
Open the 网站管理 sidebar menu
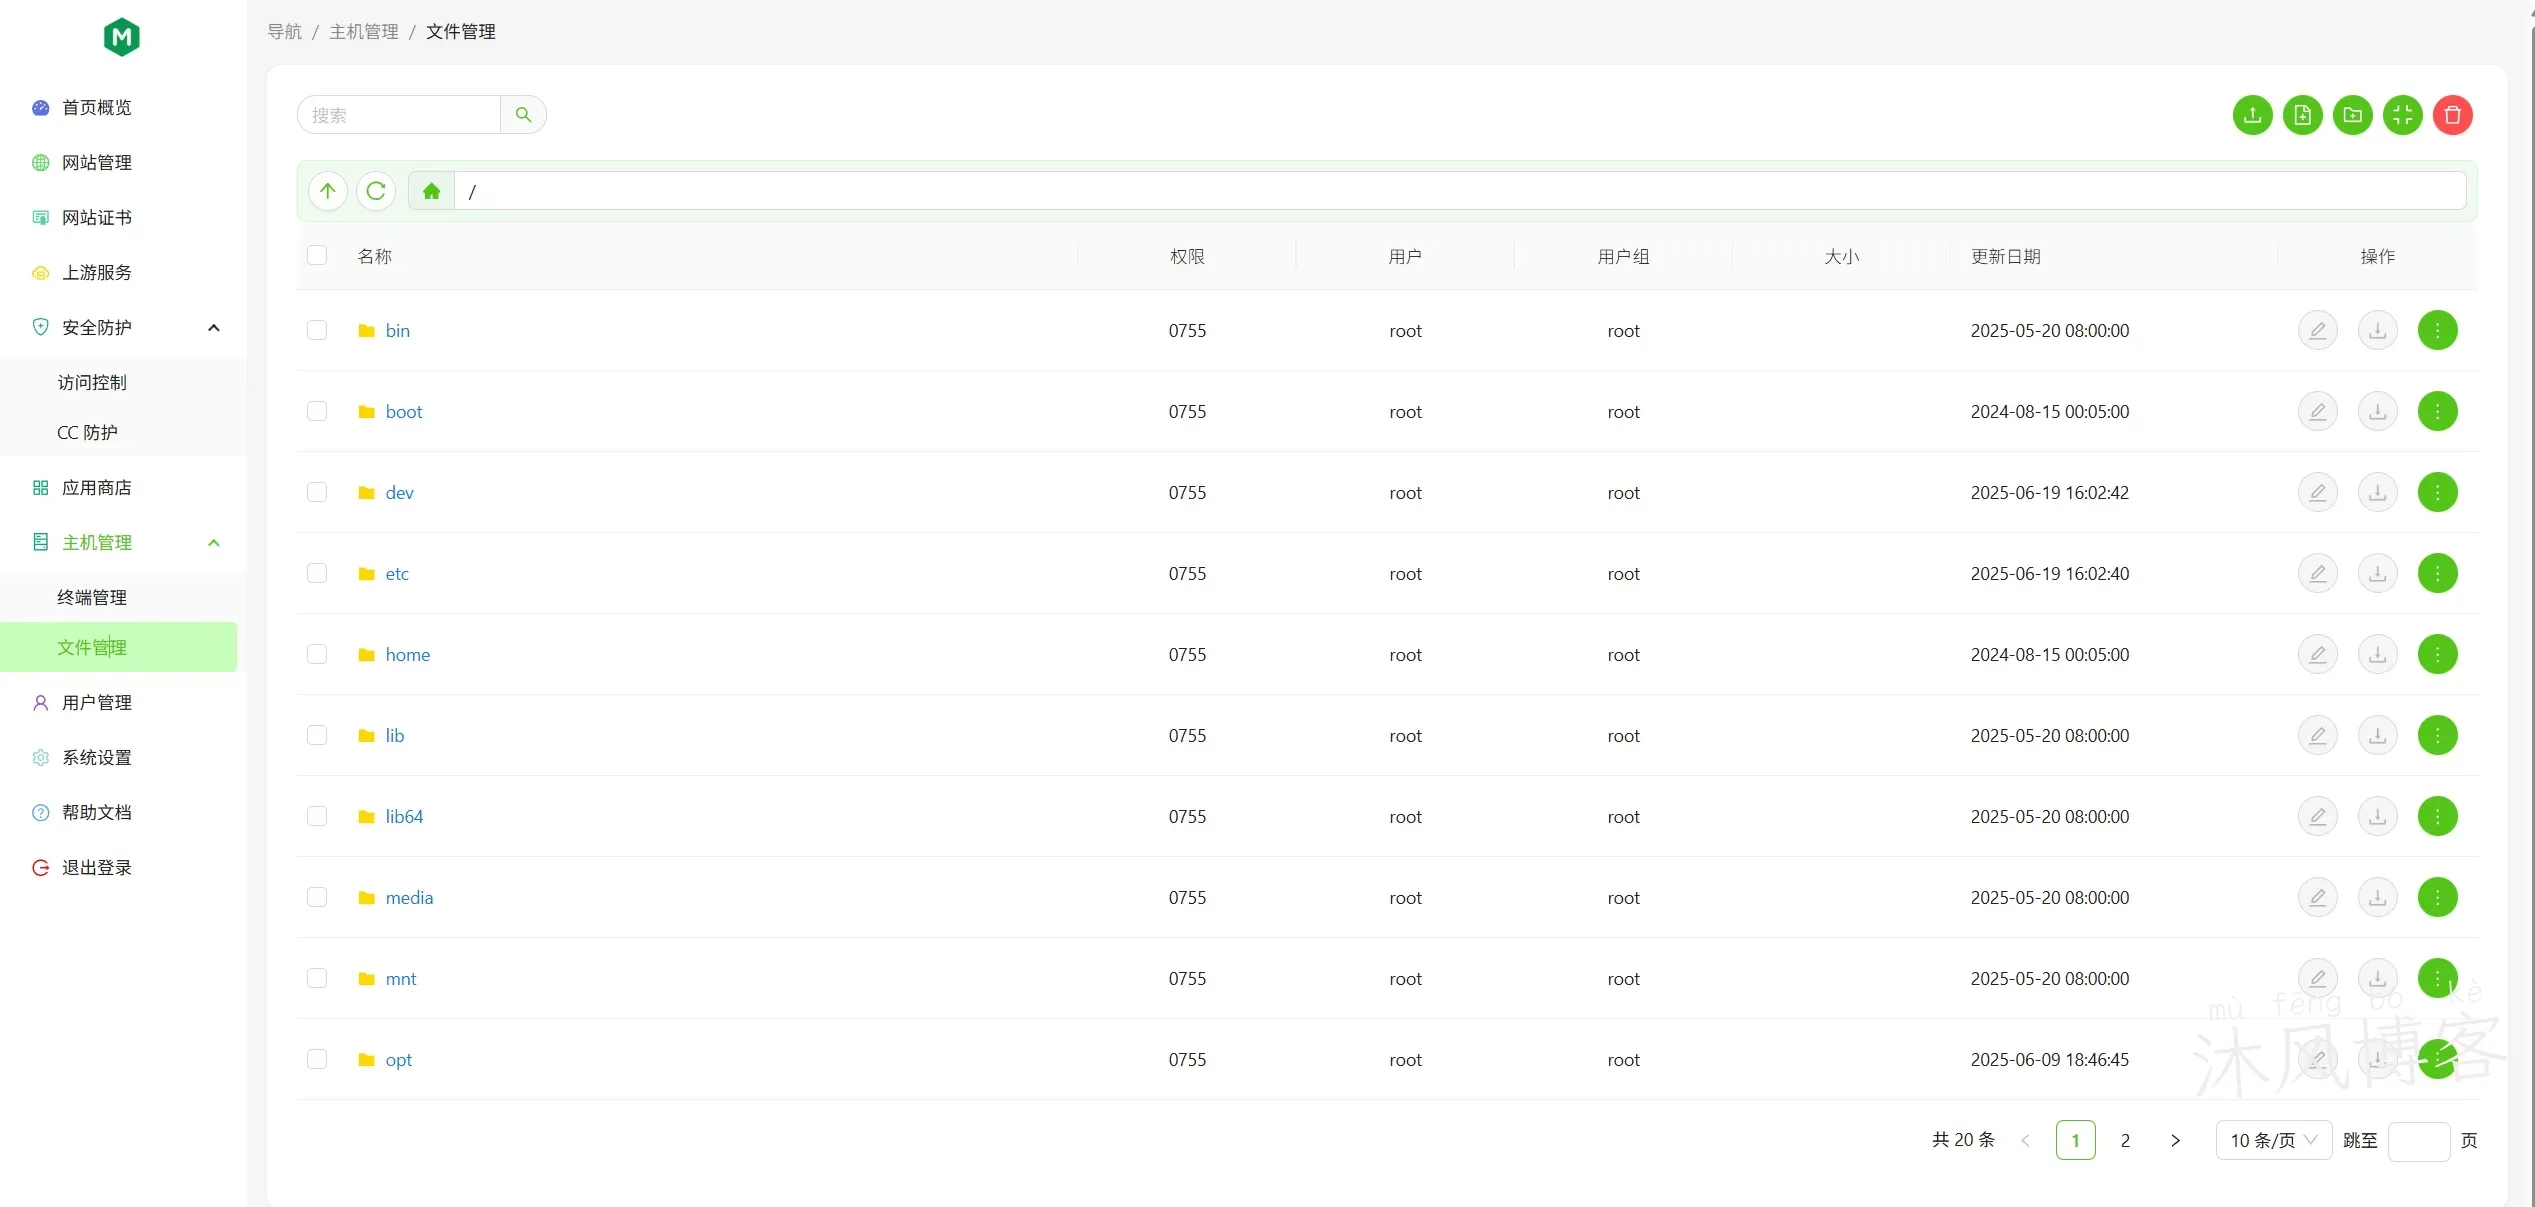click(x=97, y=162)
